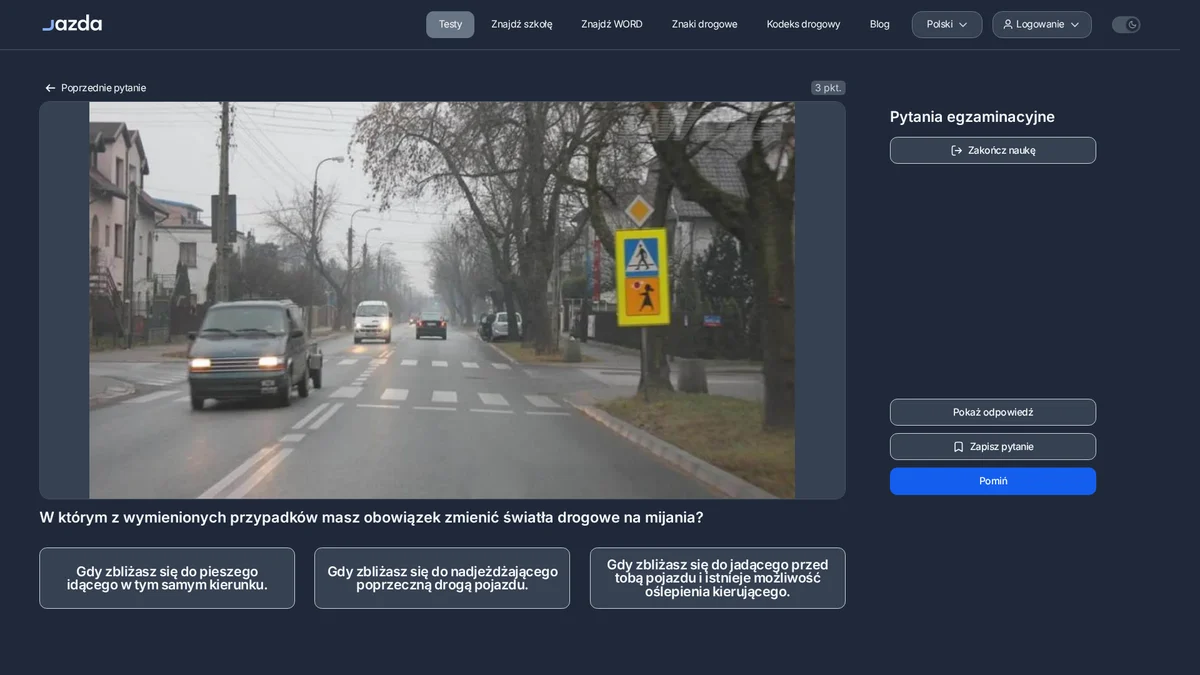Click the Pytania egzaminacyjne heading
This screenshot has height=675, width=1200.
pyautogui.click(x=972, y=117)
